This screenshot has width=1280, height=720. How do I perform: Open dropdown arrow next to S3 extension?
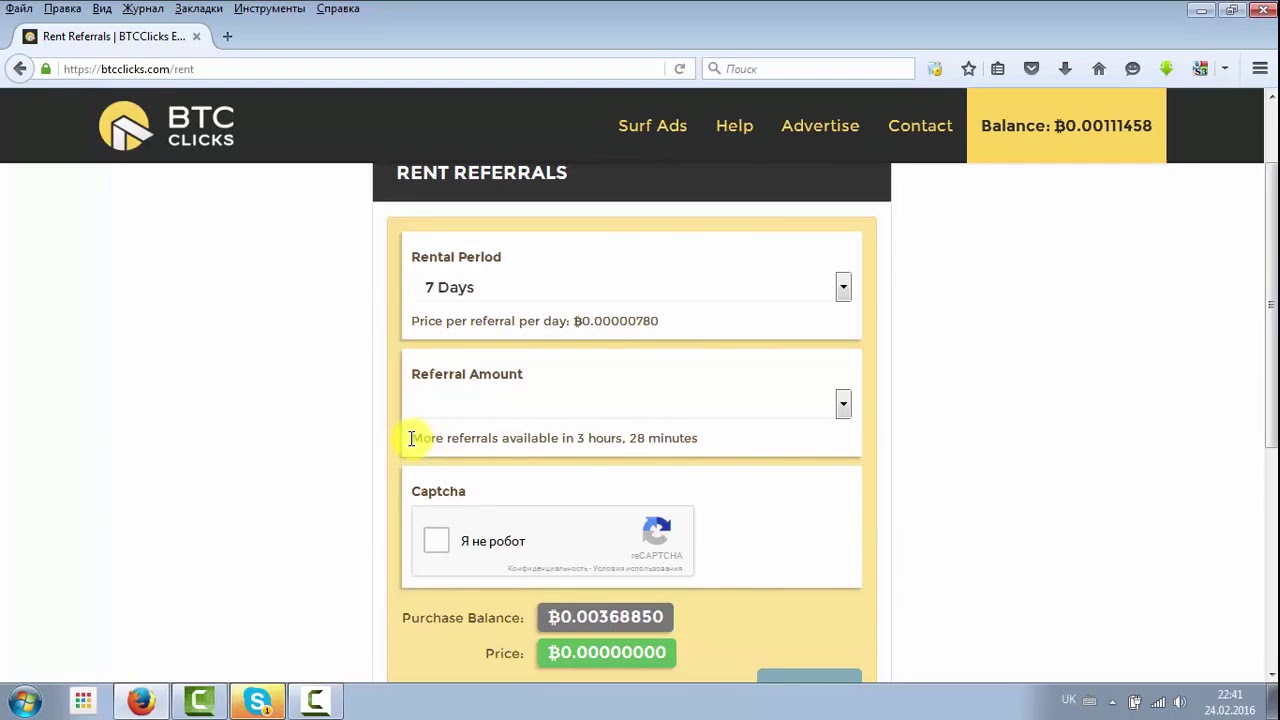(1224, 68)
